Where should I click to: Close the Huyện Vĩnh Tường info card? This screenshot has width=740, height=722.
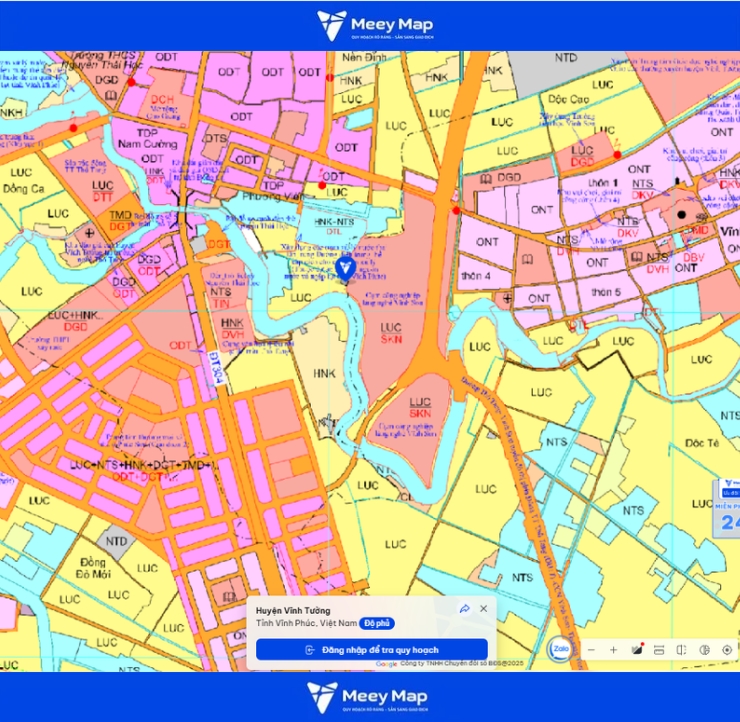coord(484,609)
